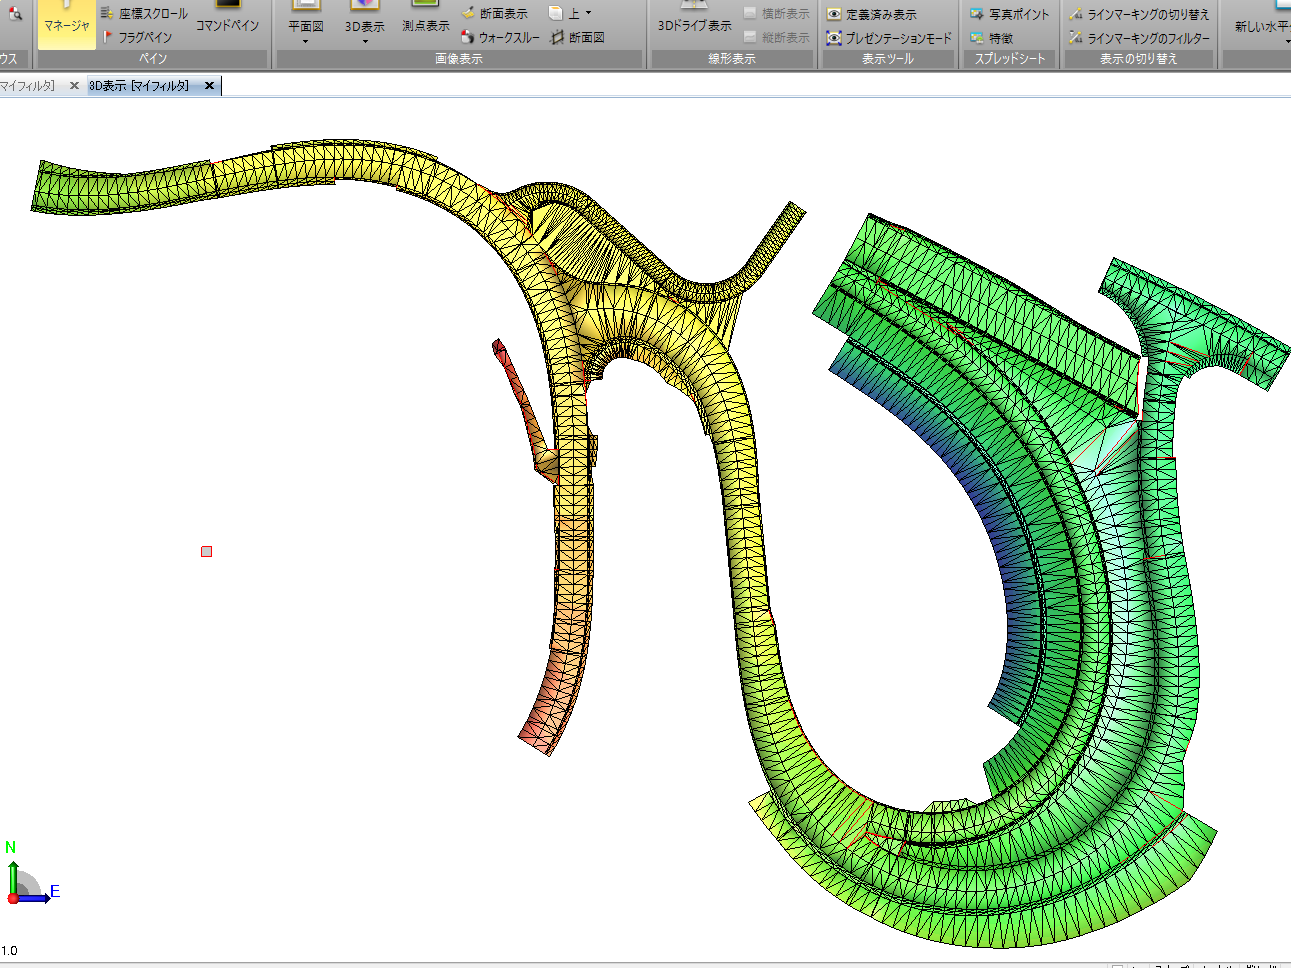1291x968 pixels.
Task: Expand the 3D表示 dropdown arrow
Action: click(x=364, y=42)
